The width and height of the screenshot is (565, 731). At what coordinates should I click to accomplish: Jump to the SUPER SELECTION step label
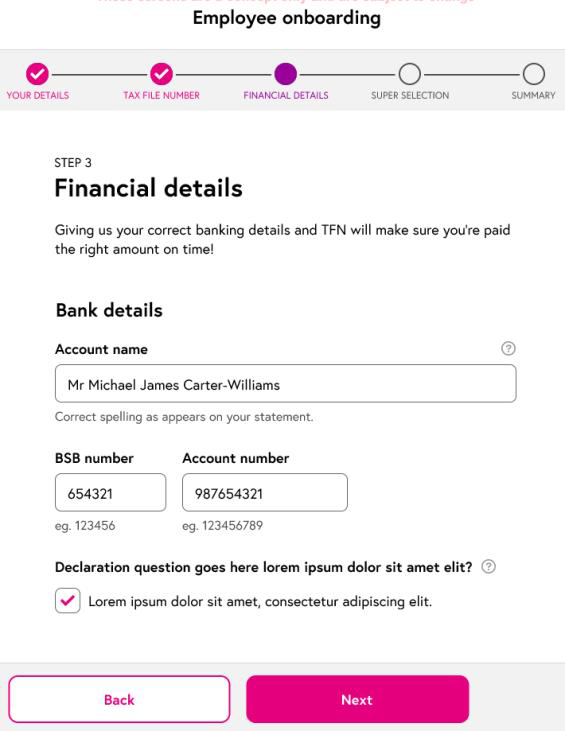click(x=410, y=95)
